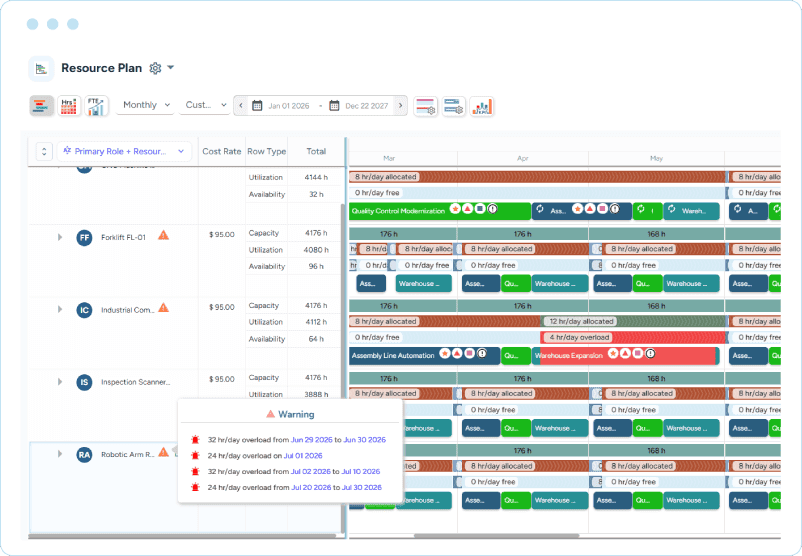
Task: Click the Forklift FL-01 resource name
Action: [x=123, y=238]
